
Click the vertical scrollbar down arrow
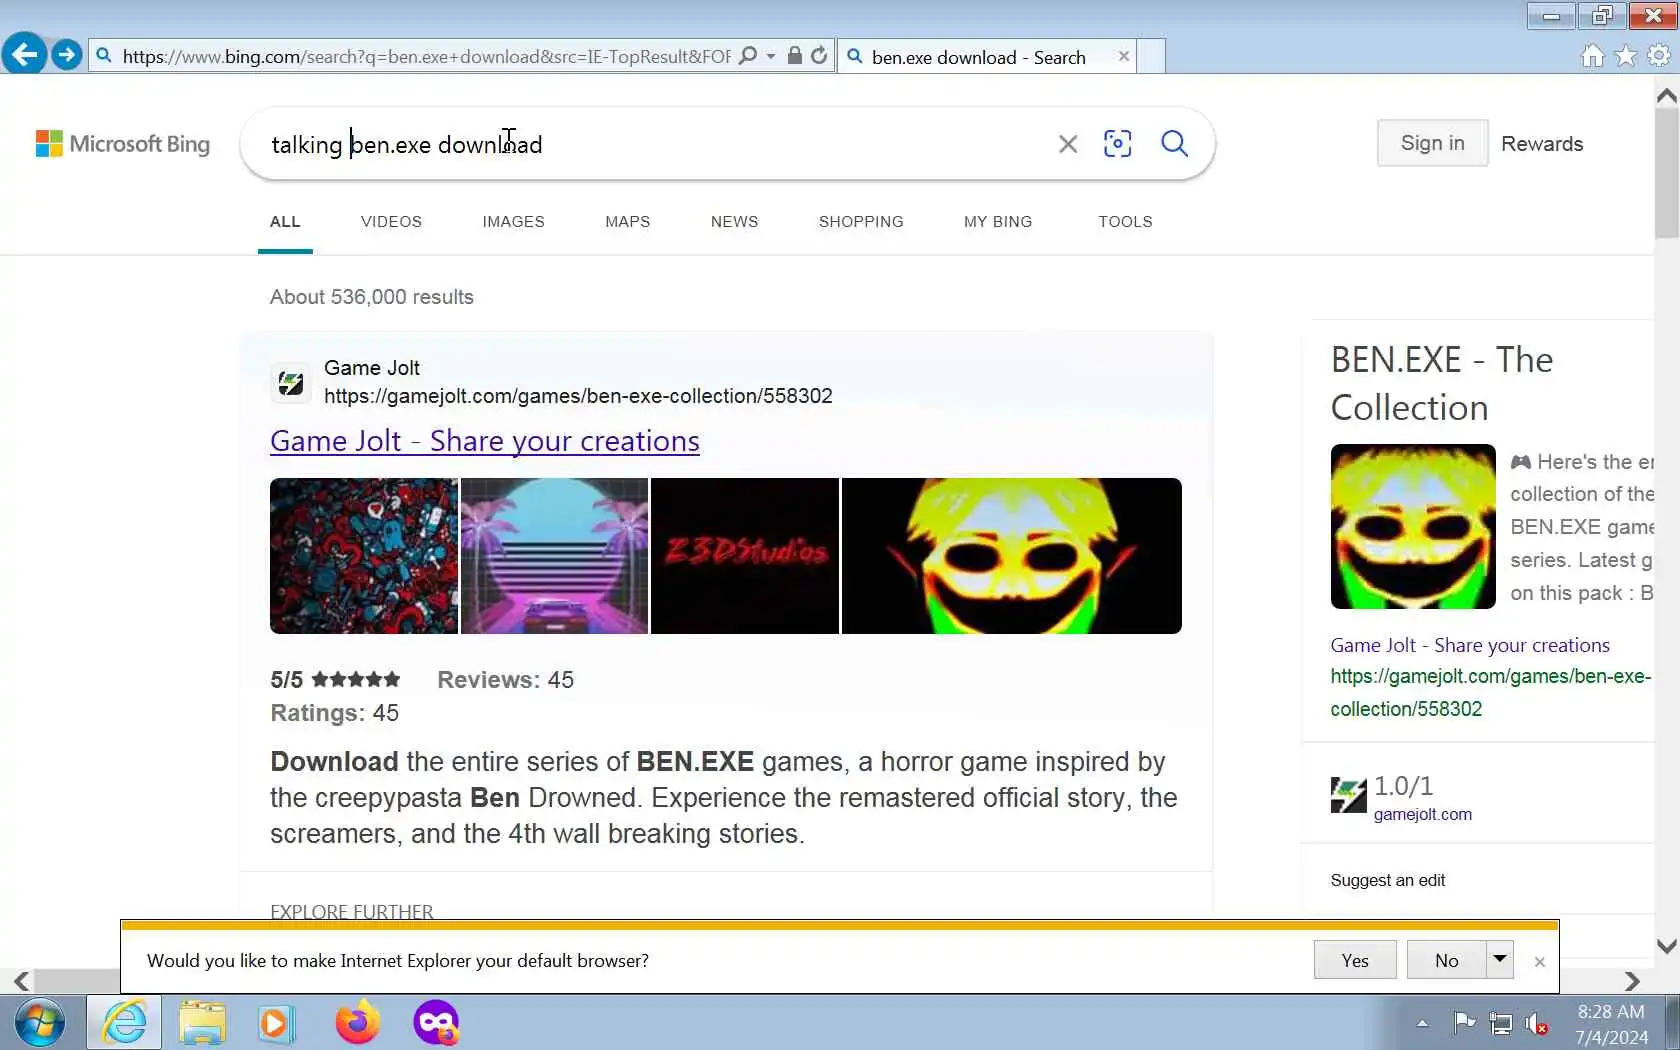[1667, 946]
